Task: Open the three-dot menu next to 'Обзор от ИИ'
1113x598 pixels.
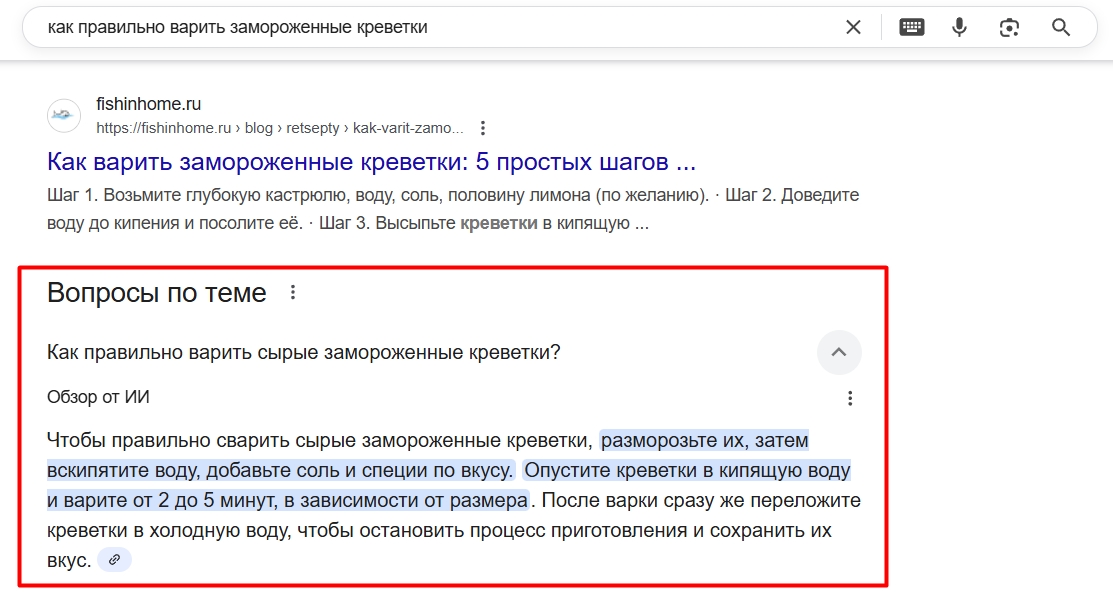Action: coord(850,397)
